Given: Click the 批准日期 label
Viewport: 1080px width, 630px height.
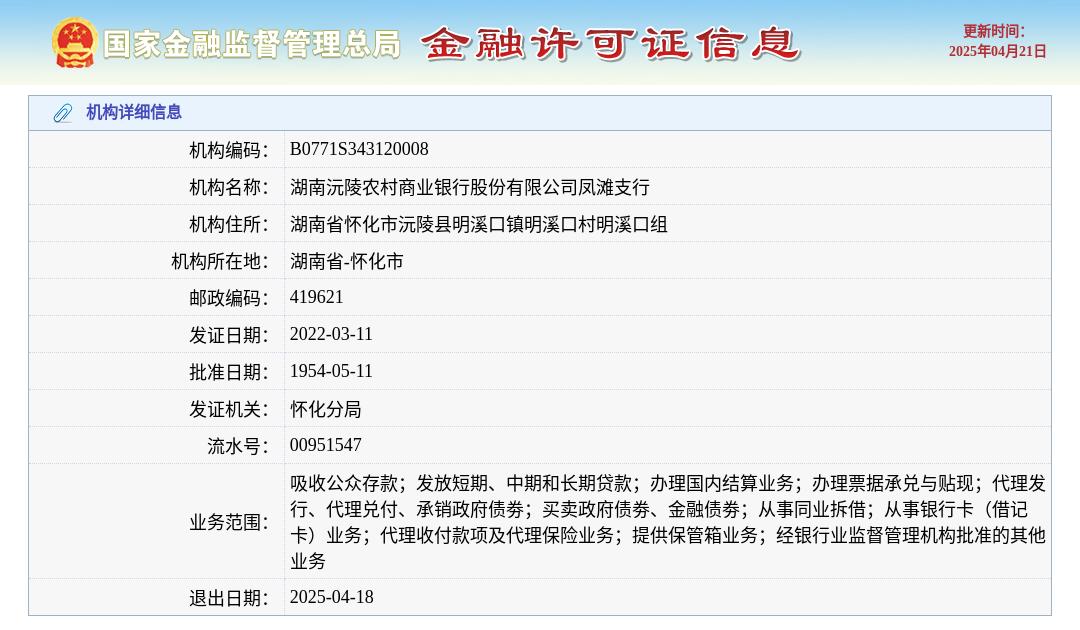Looking at the screenshot, I should point(229,372).
